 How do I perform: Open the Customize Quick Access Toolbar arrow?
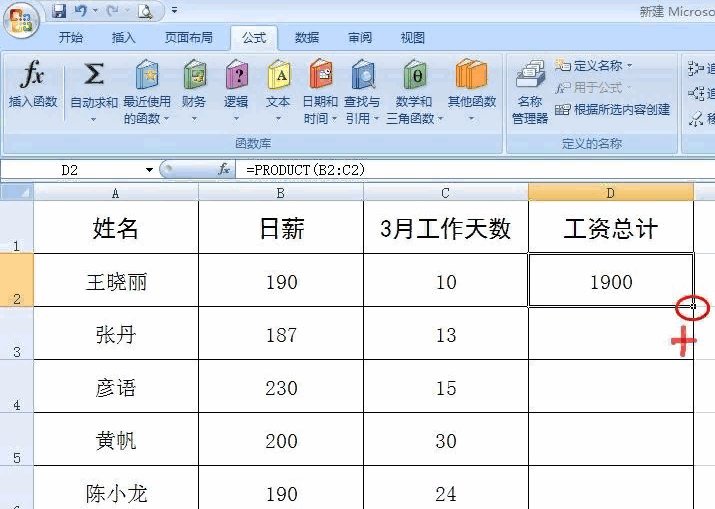(x=174, y=10)
